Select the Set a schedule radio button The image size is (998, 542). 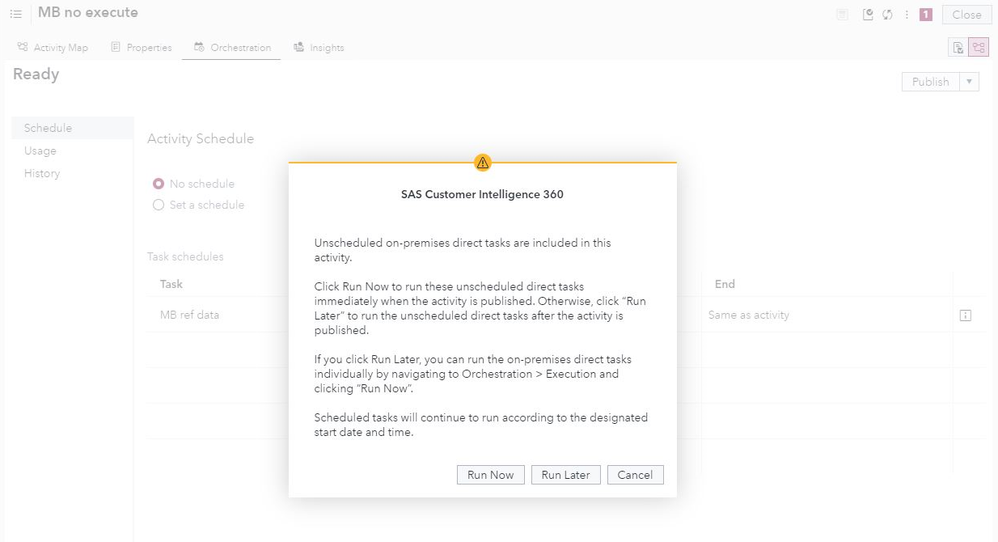click(158, 205)
